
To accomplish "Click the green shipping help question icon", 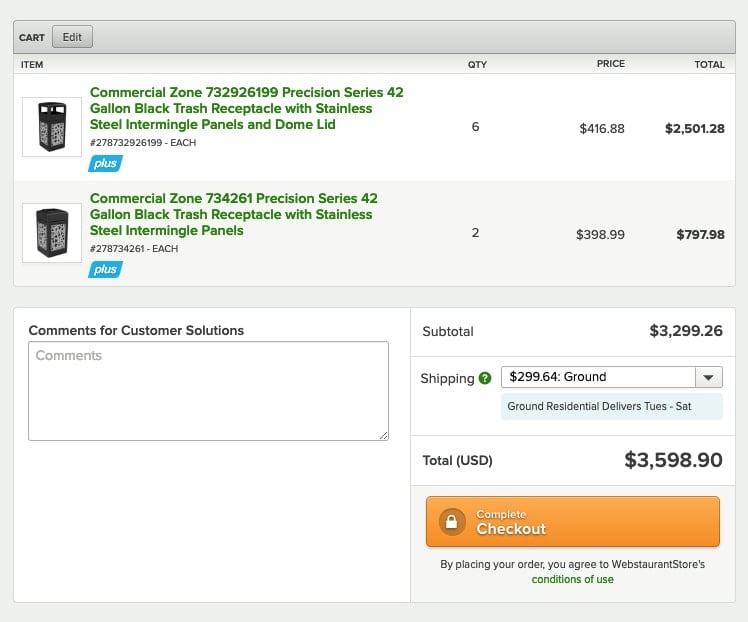I will click(x=485, y=378).
